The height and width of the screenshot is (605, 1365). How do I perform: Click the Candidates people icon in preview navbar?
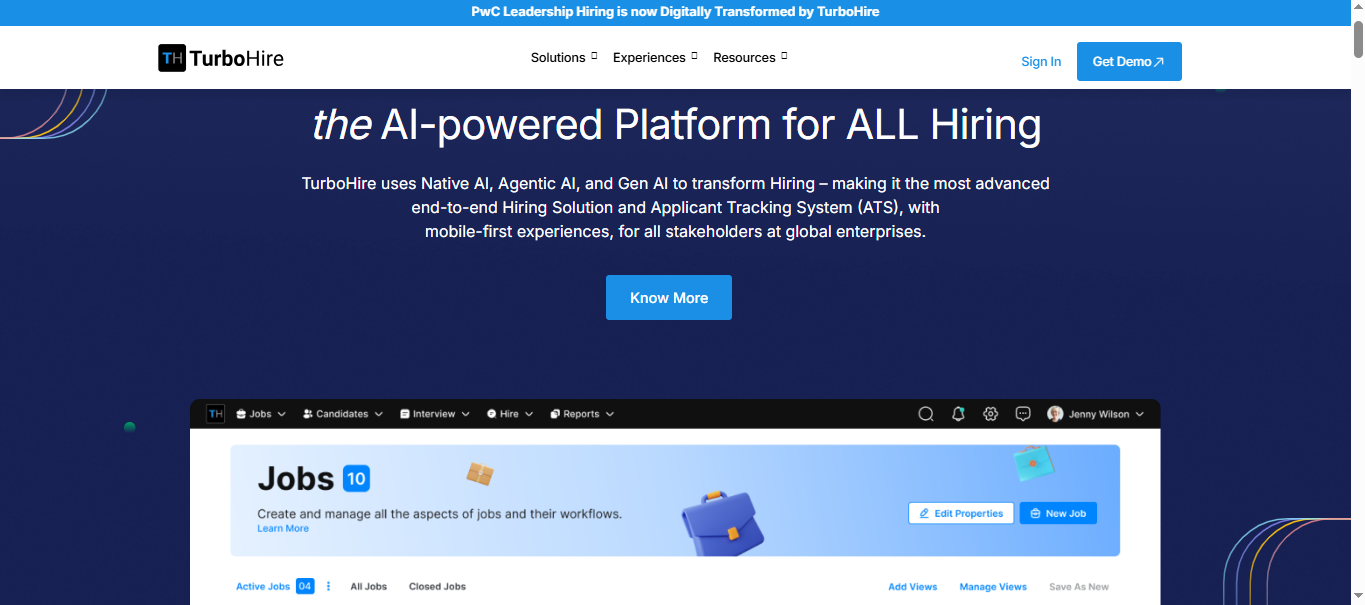pos(308,414)
